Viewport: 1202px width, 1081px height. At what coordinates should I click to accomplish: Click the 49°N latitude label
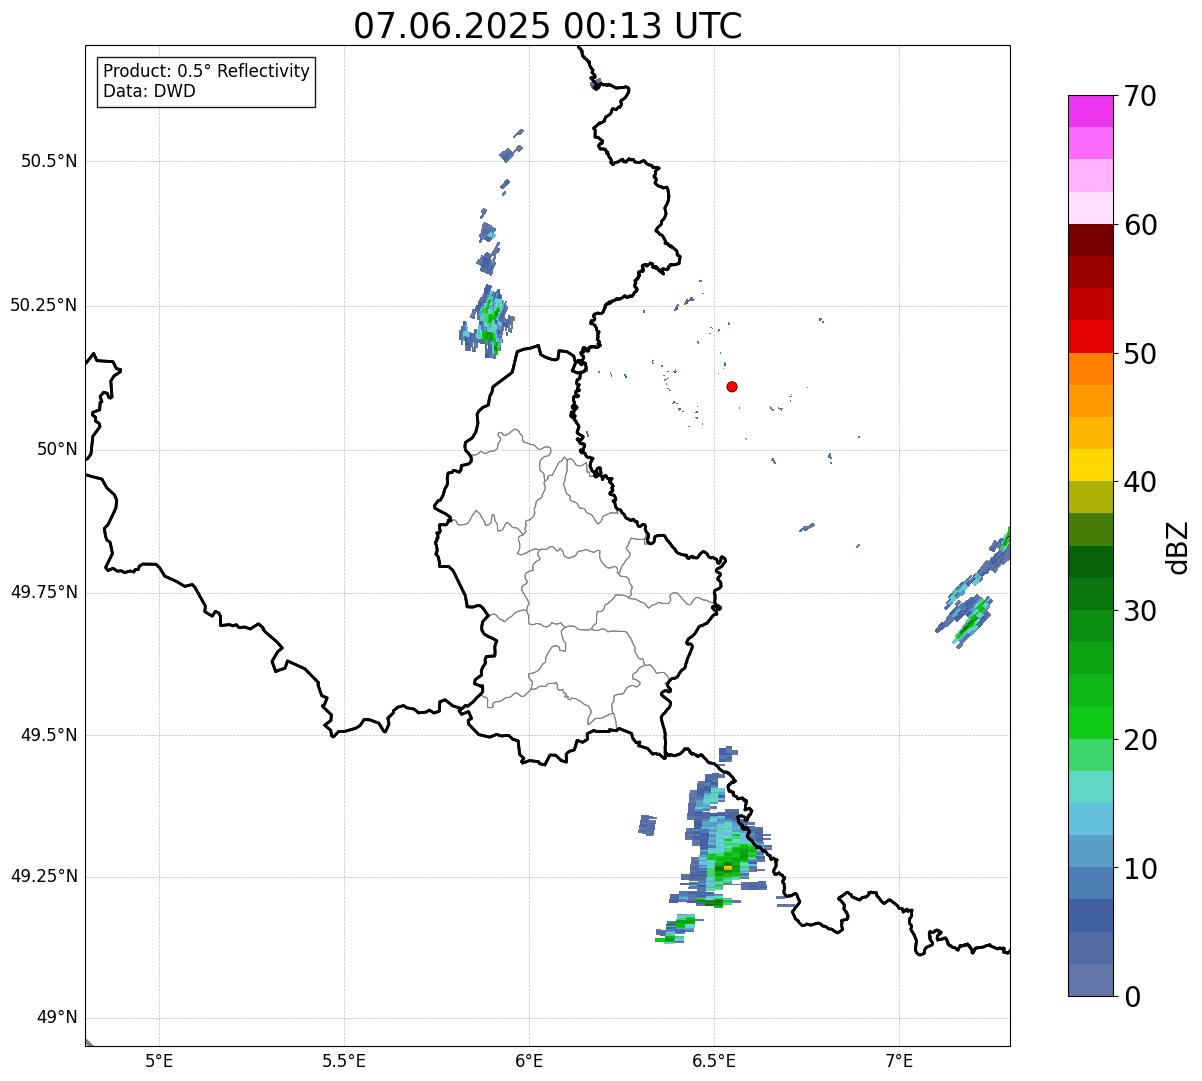pyautogui.click(x=57, y=1018)
